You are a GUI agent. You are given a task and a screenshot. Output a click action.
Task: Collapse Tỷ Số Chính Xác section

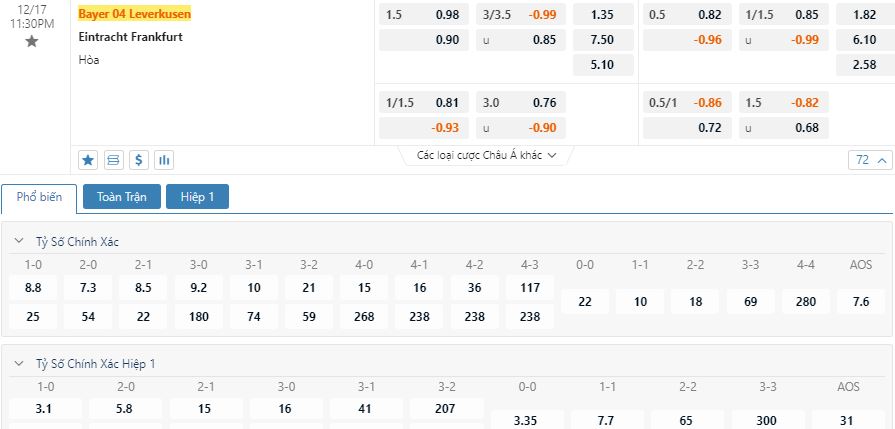point(19,241)
